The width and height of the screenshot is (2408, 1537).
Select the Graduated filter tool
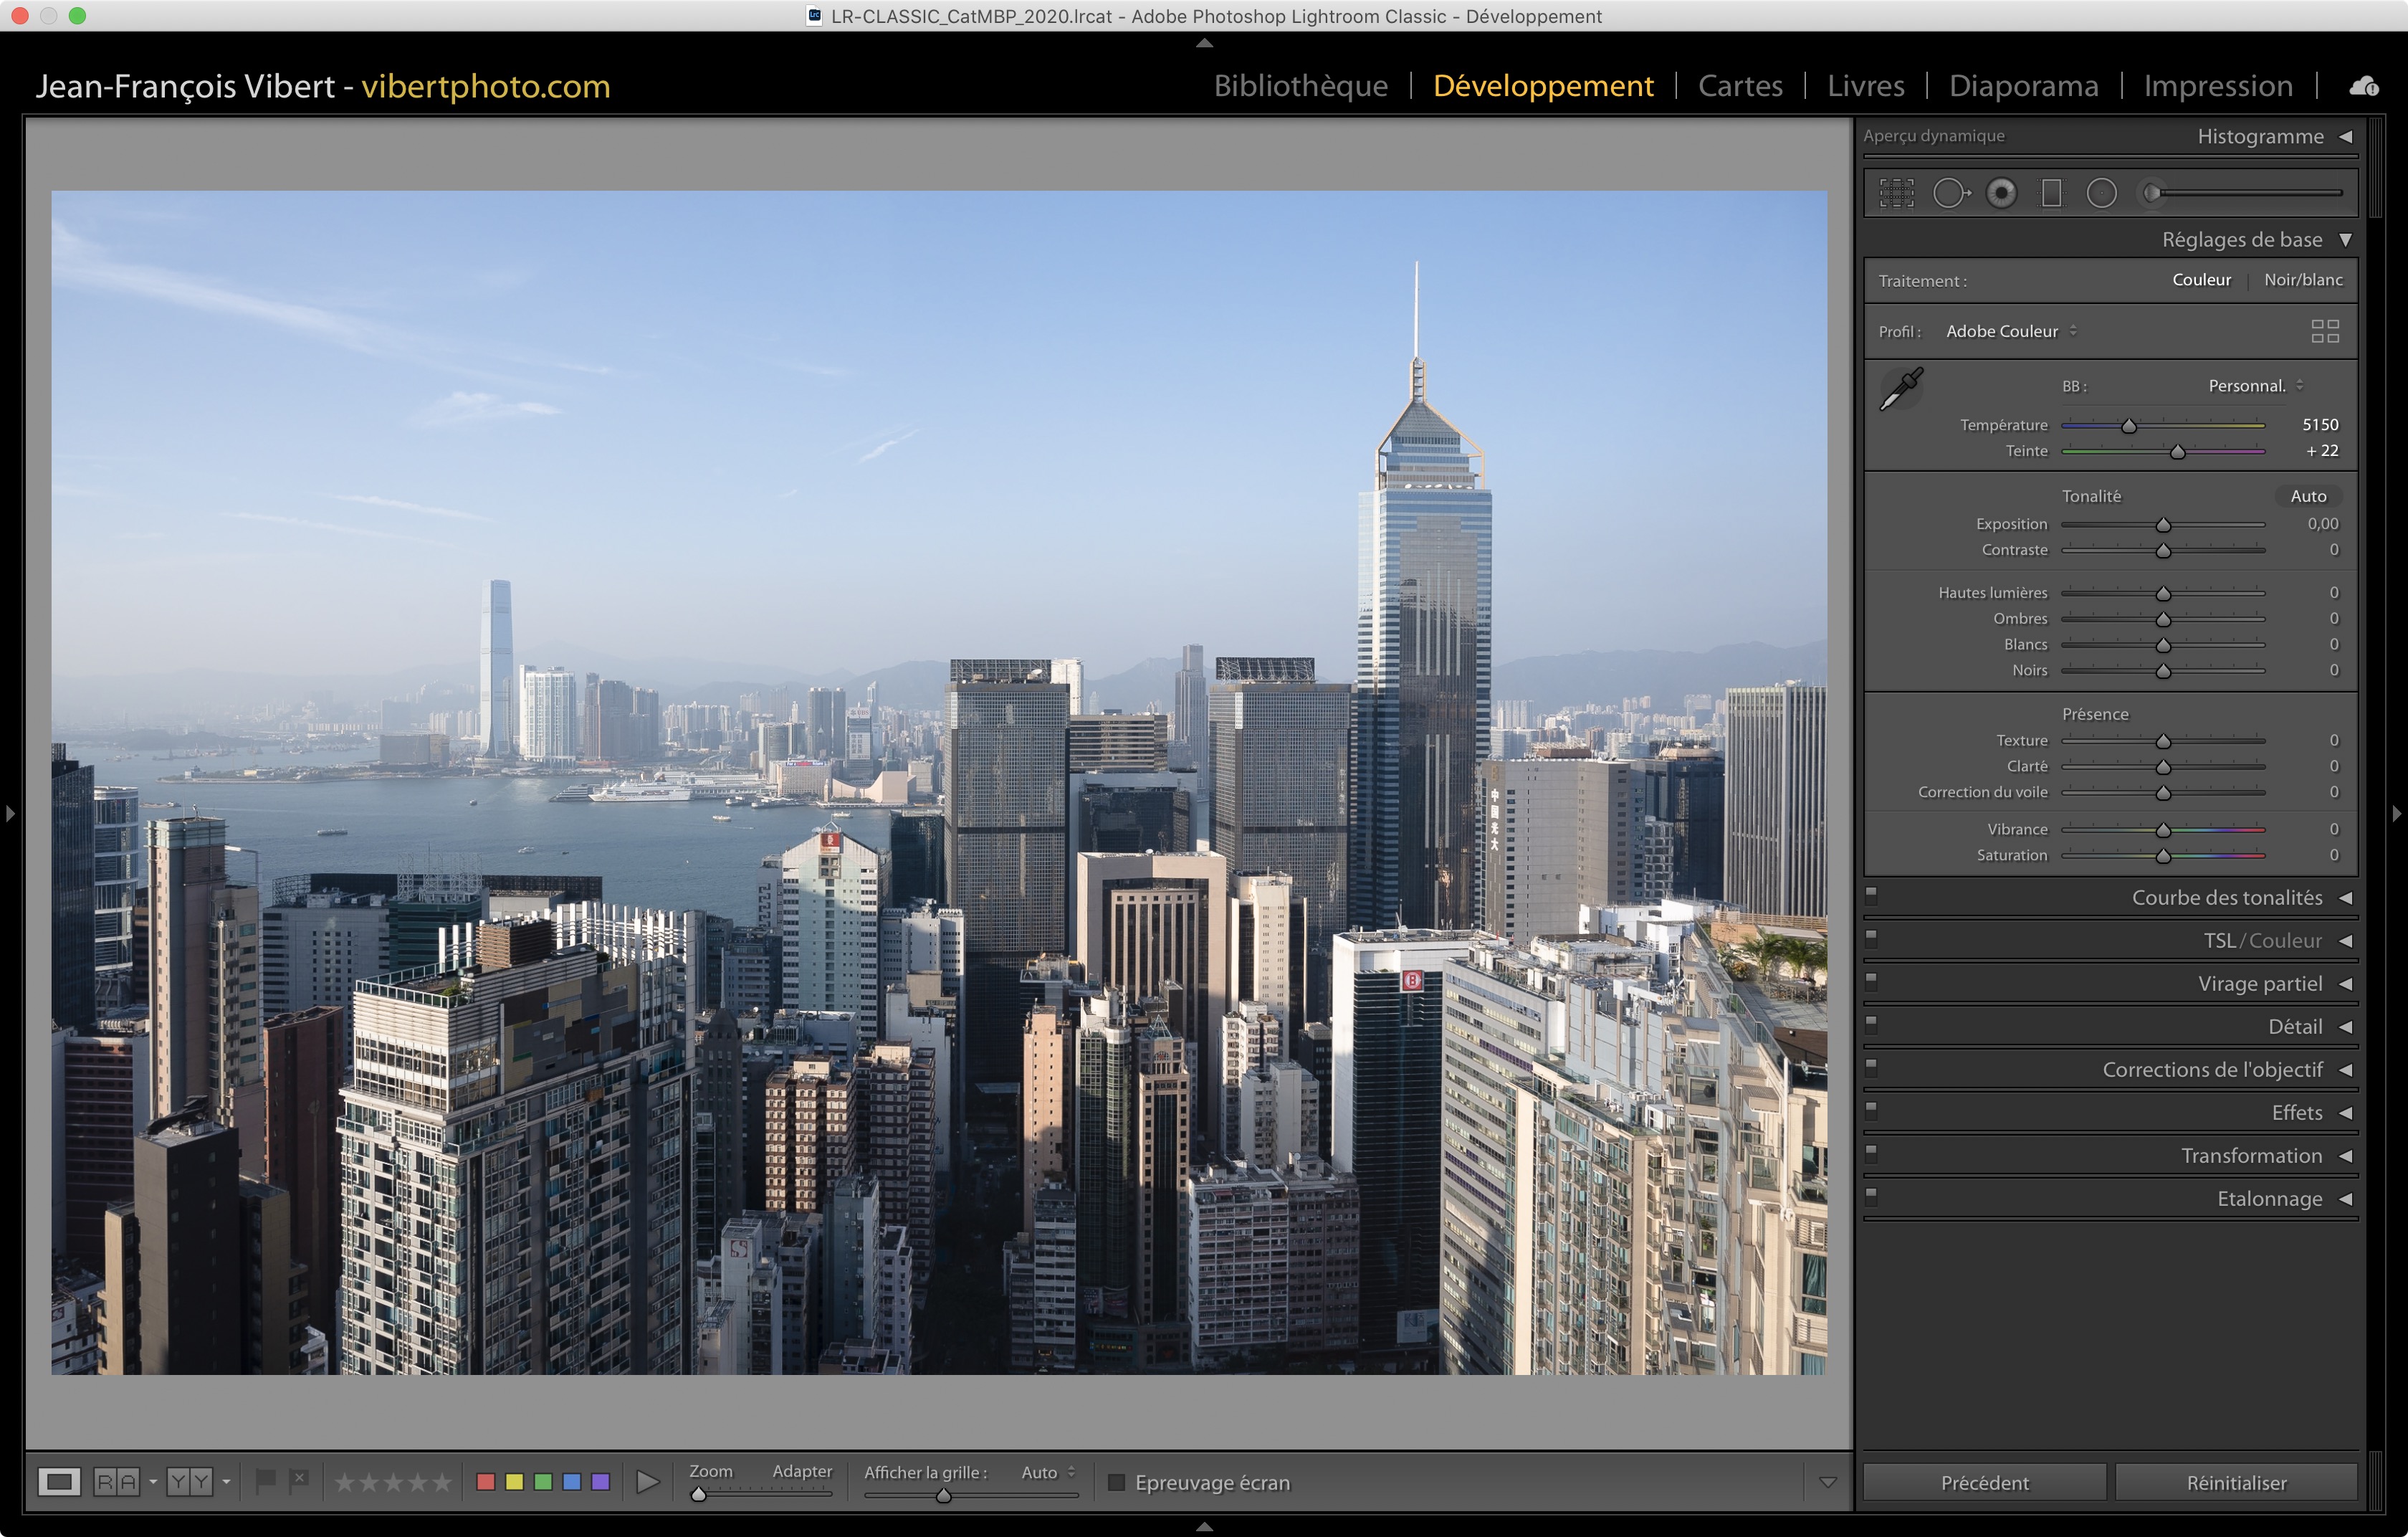click(x=2051, y=193)
